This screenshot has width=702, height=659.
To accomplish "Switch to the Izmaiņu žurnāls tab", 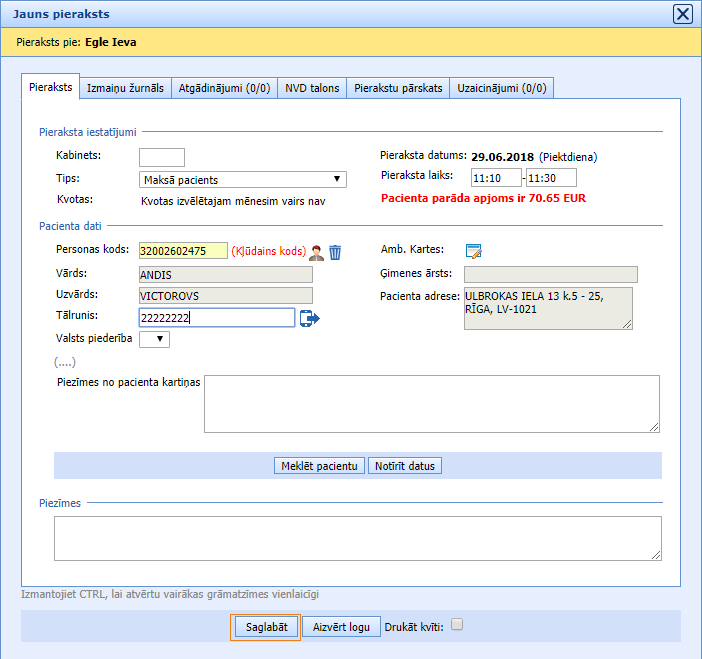I will pos(125,88).
